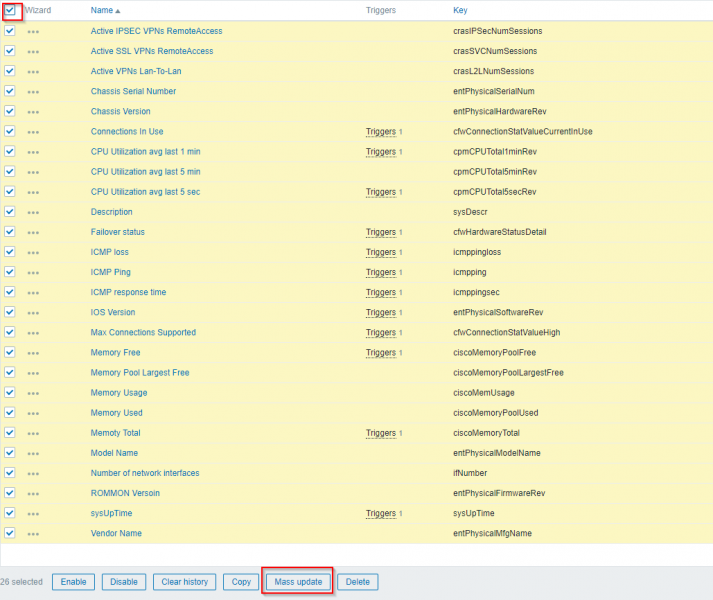
Task: Open wizard dots for Memory Used
Action: [x=33, y=413]
